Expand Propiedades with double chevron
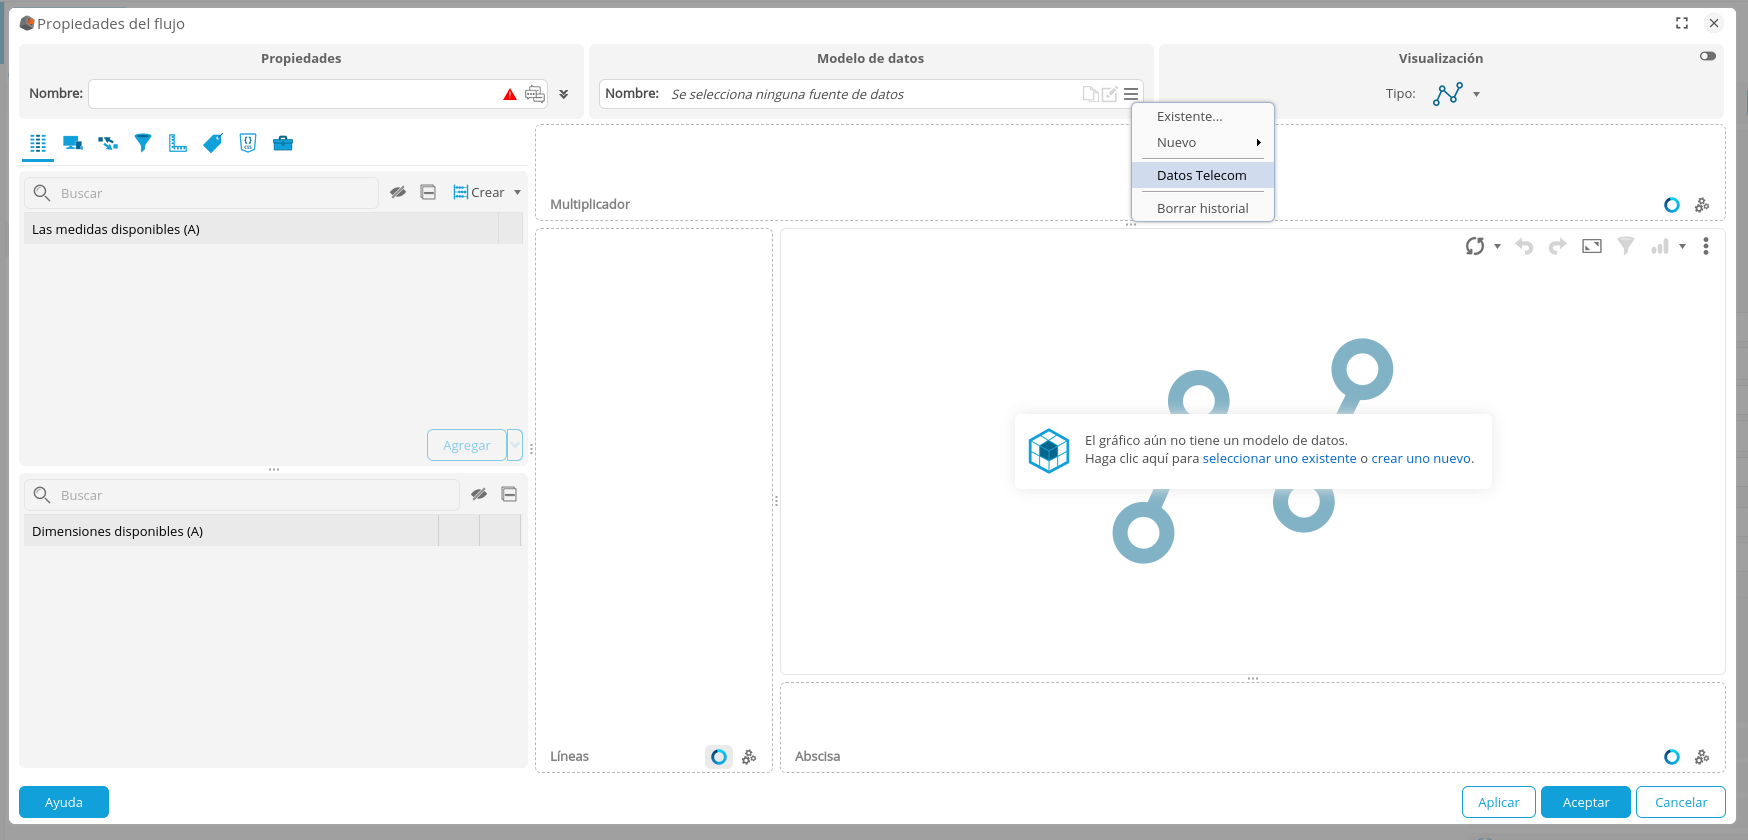The image size is (1748, 840). pyautogui.click(x=564, y=94)
